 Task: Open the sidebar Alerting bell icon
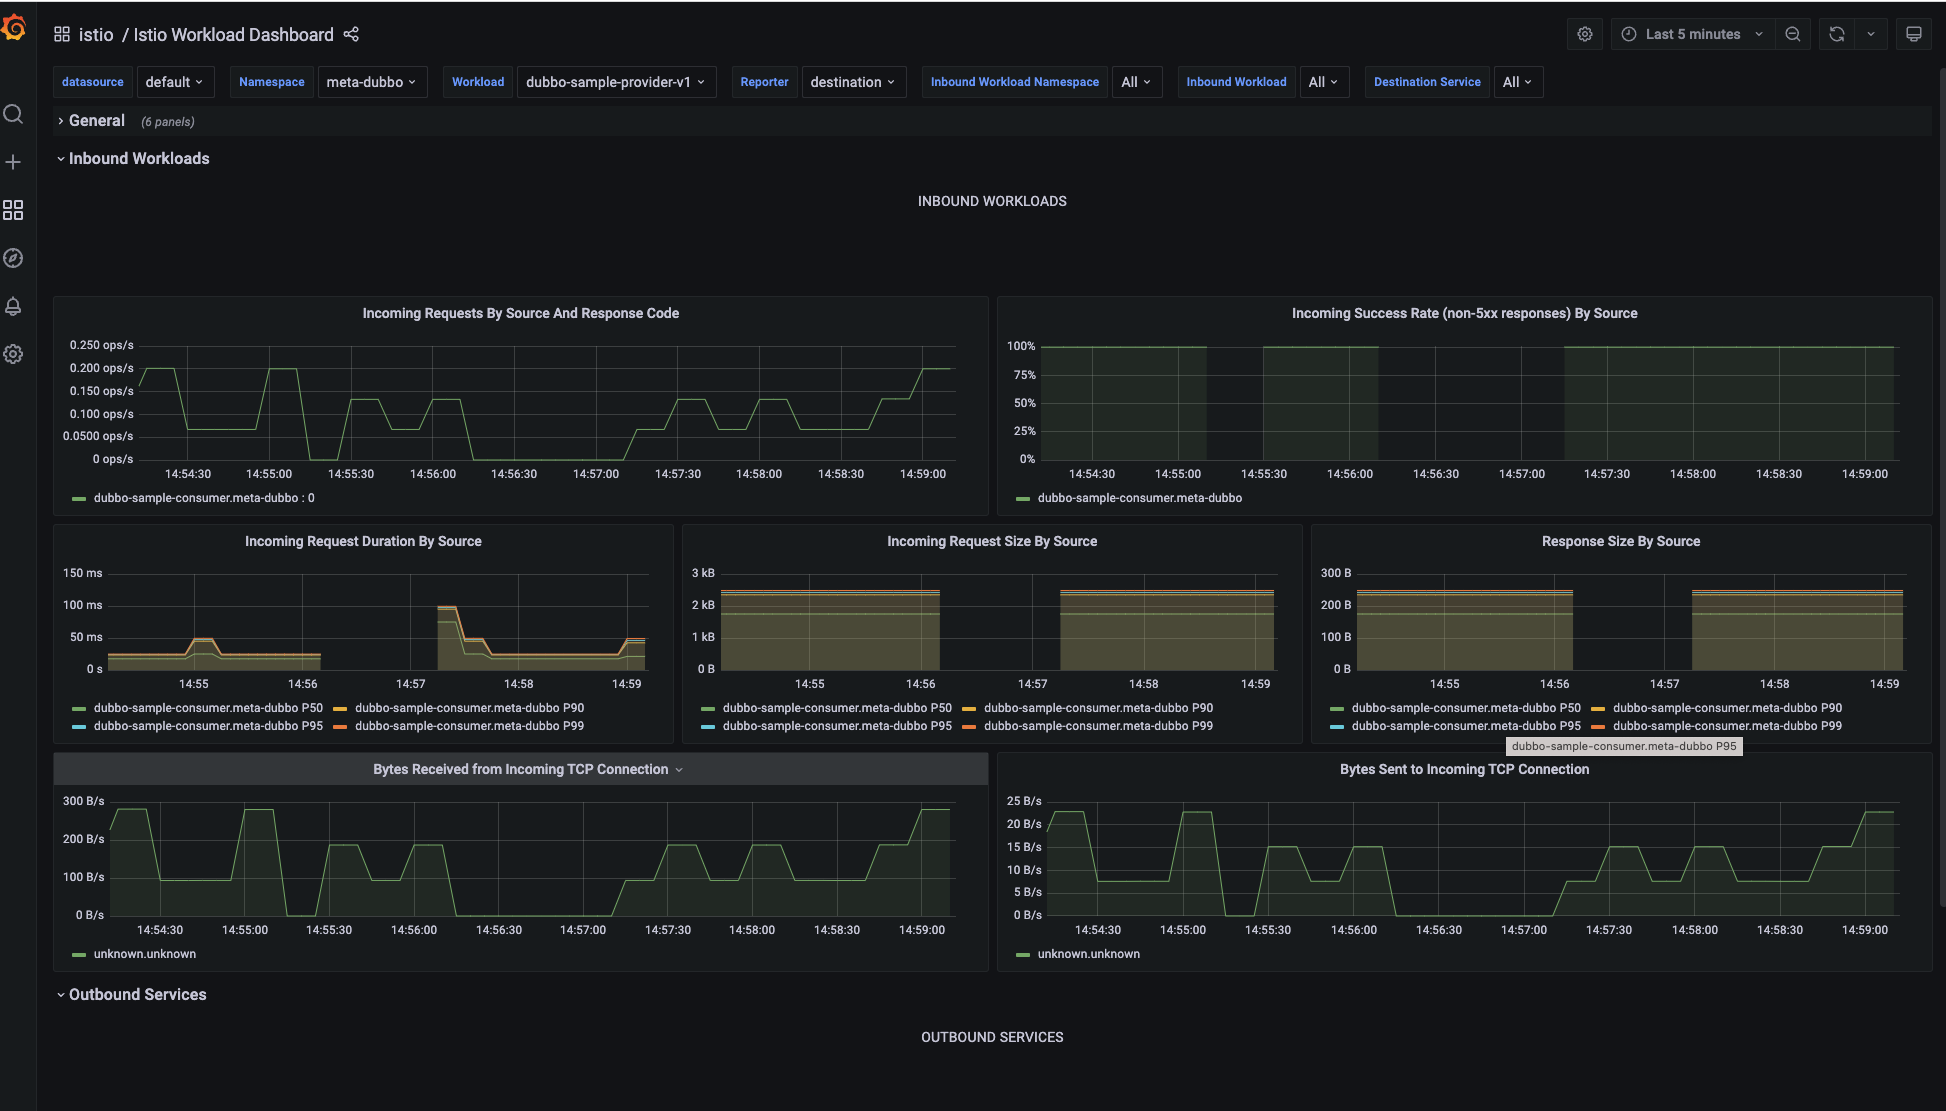13,306
